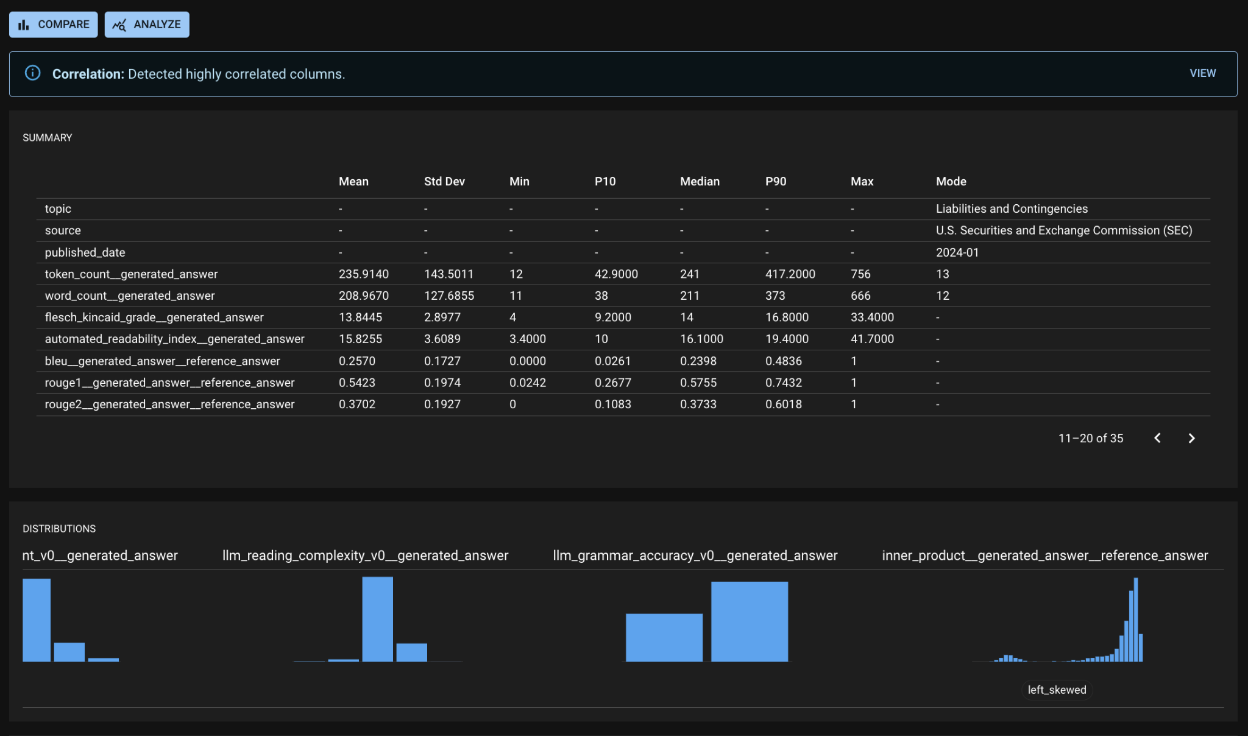Open the Analyze view
Viewport: 1248px width, 736px height.
click(x=147, y=25)
